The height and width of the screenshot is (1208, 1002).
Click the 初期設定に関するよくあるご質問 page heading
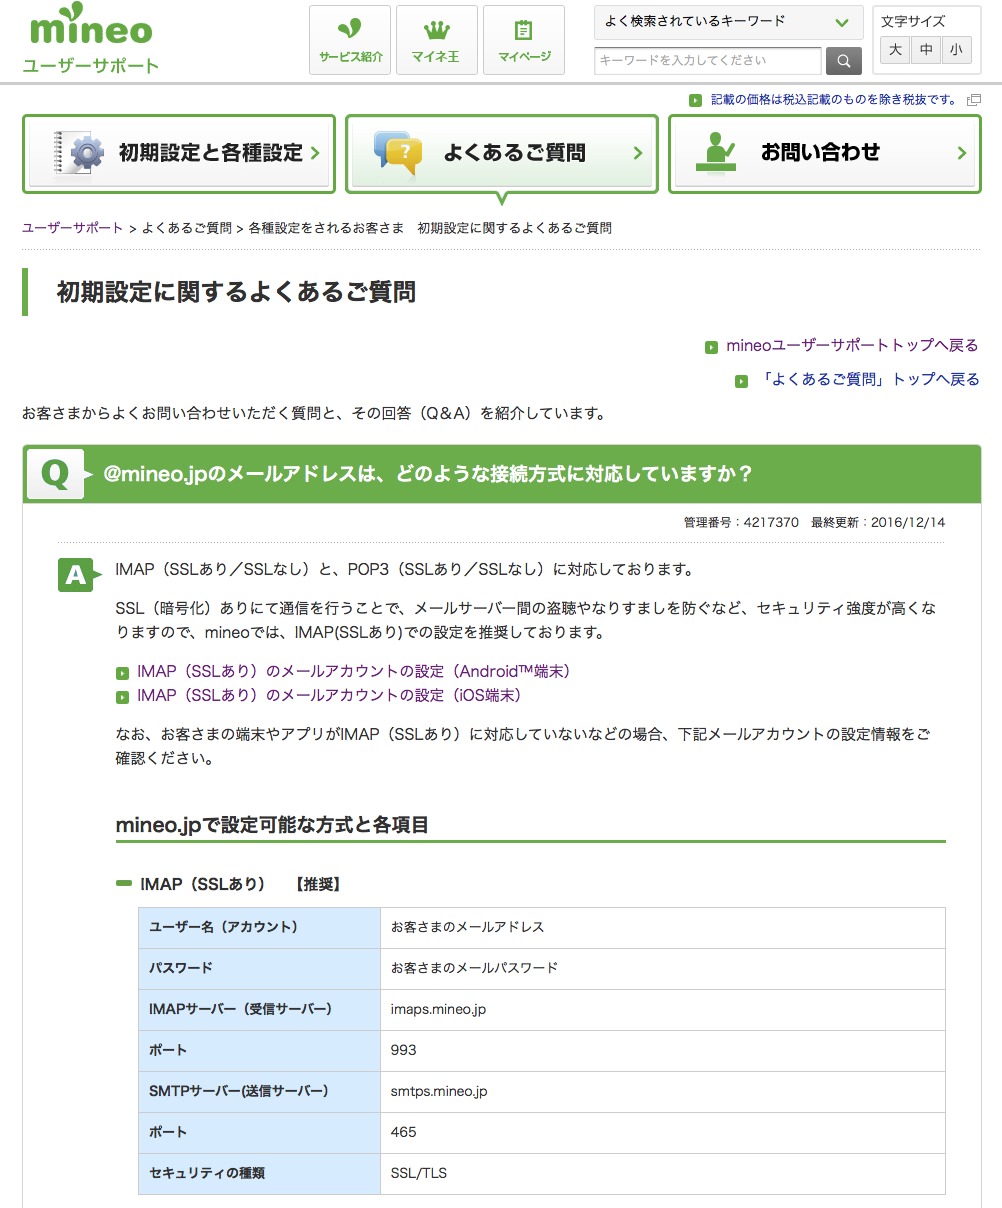[x=236, y=292]
